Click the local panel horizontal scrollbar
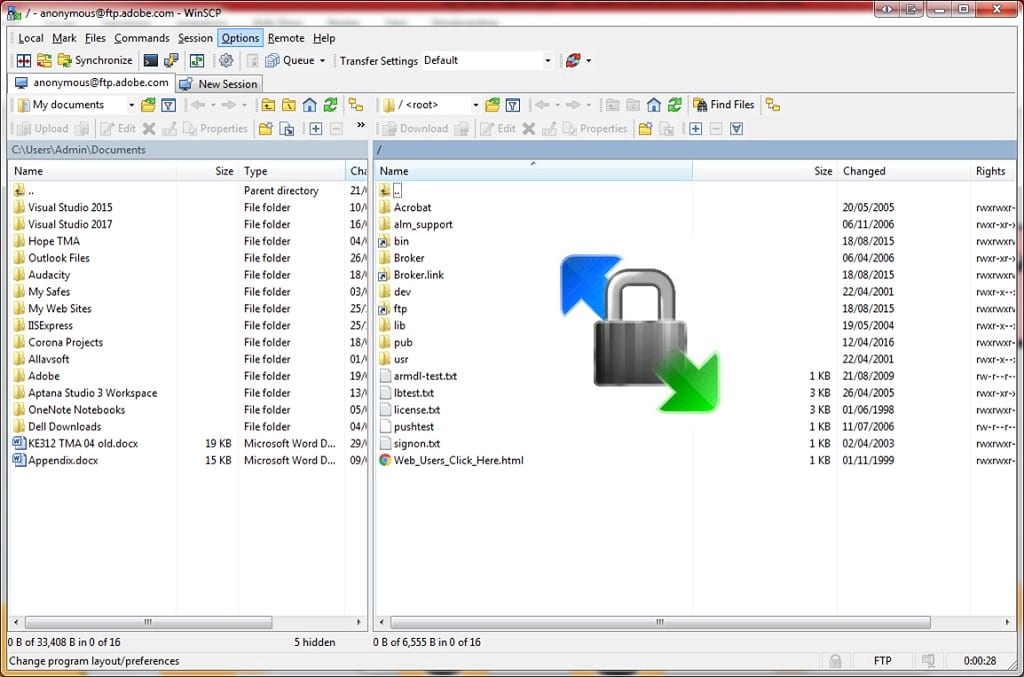The image size is (1024, 677). [149, 622]
